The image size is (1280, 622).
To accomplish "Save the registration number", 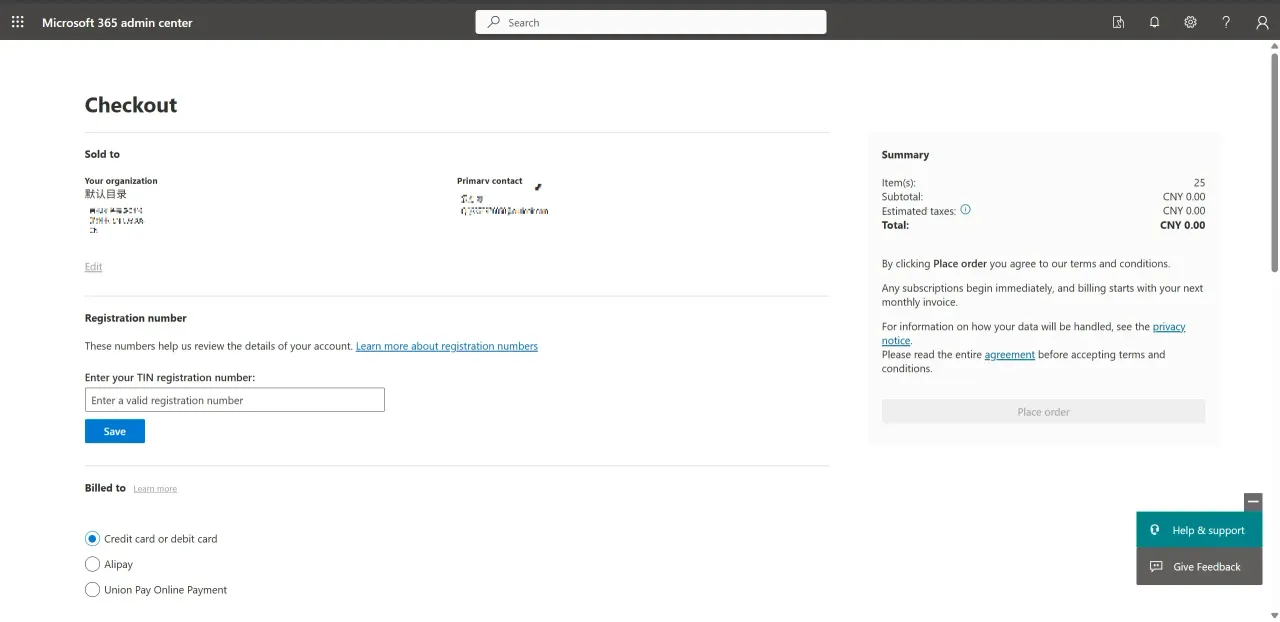I will tap(115, 431).
